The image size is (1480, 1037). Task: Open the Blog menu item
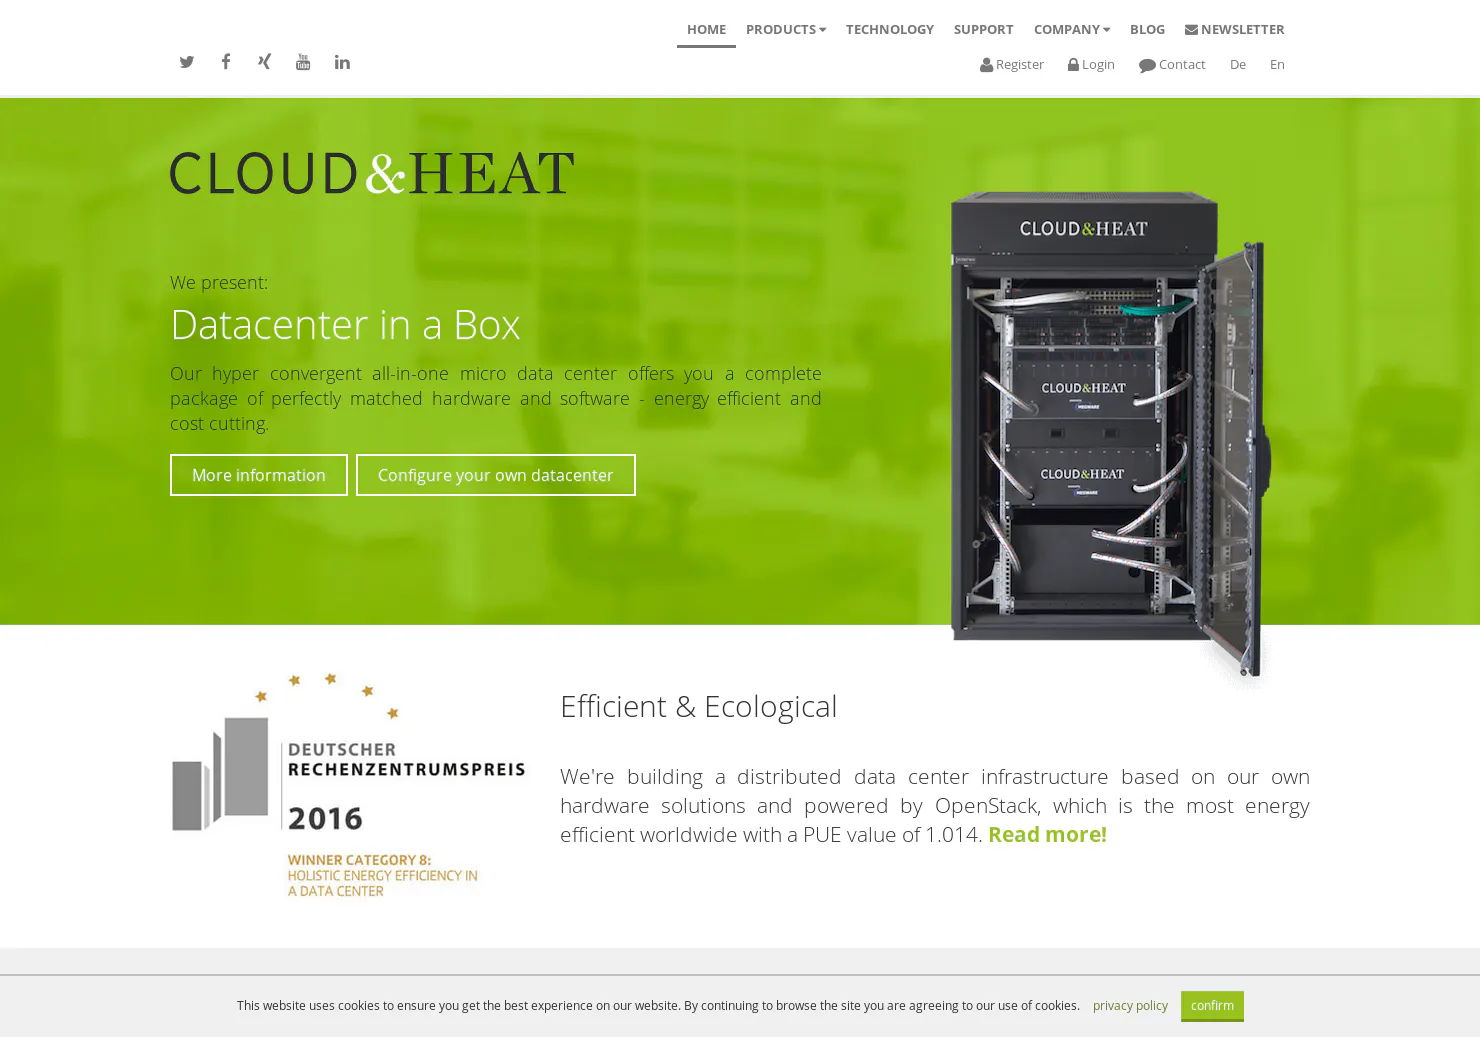coord(1147,29)
